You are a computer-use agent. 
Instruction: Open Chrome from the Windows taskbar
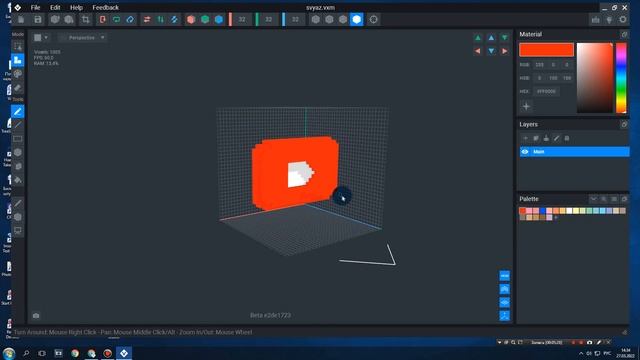point(75,353)
